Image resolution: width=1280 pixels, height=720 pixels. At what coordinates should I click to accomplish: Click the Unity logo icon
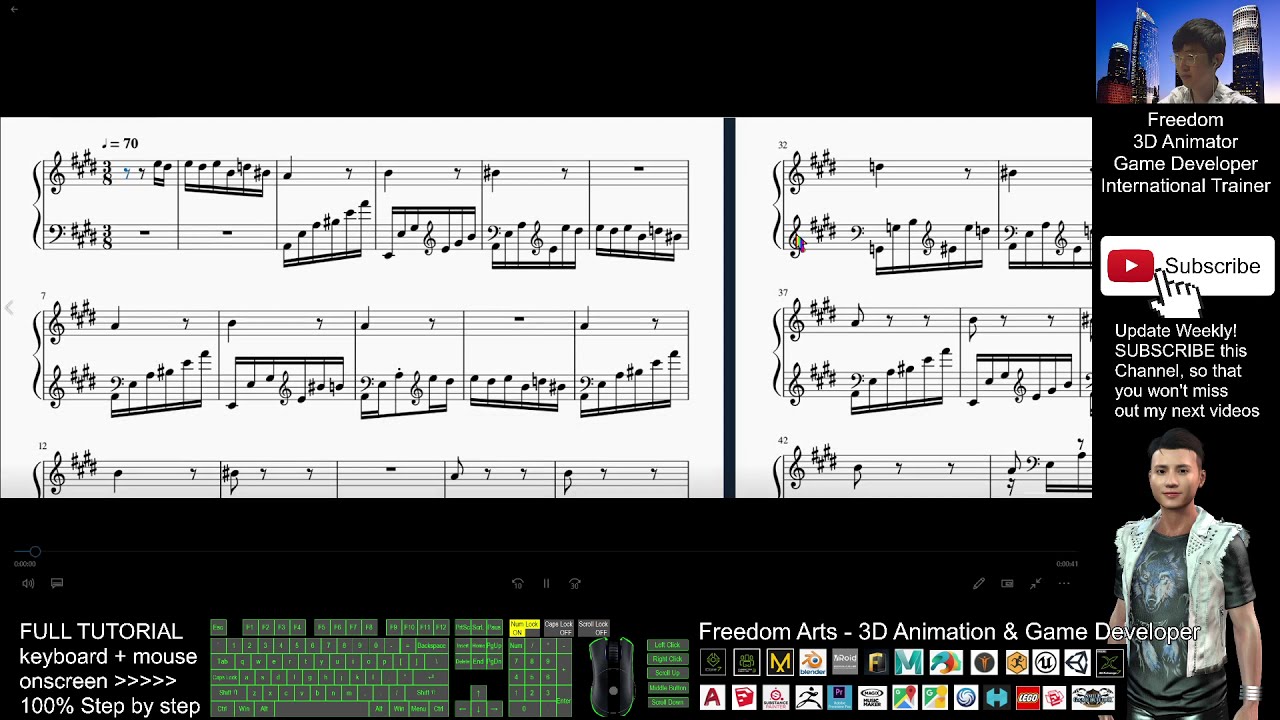1077,662
